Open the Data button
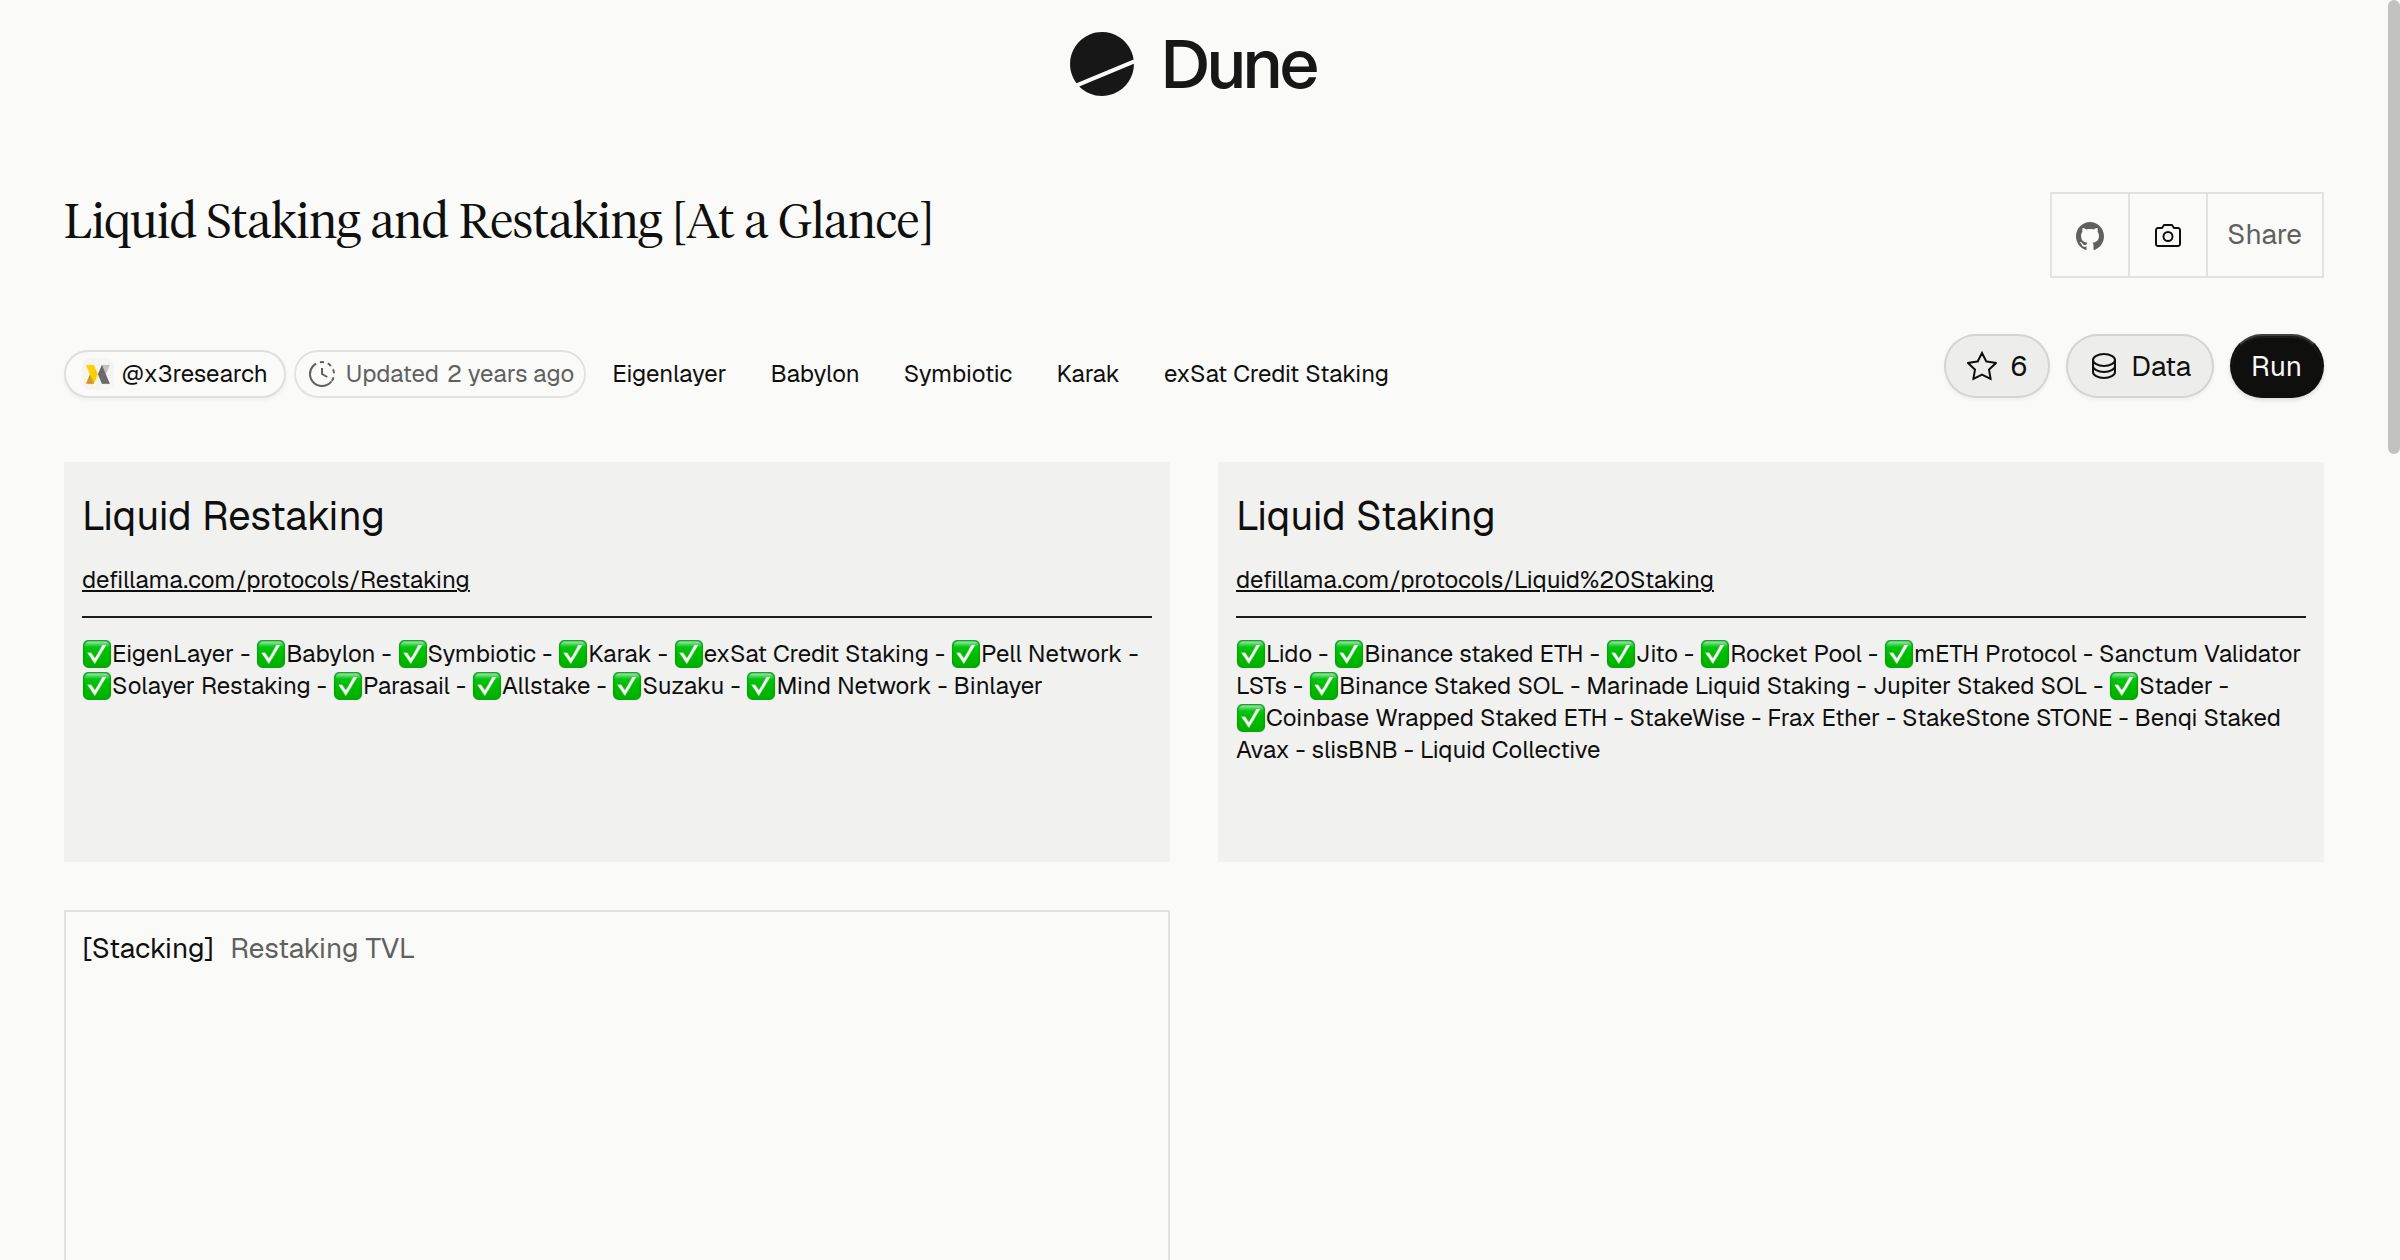The width and height of the screenshot is (2400, 1260). [2140, 366]
